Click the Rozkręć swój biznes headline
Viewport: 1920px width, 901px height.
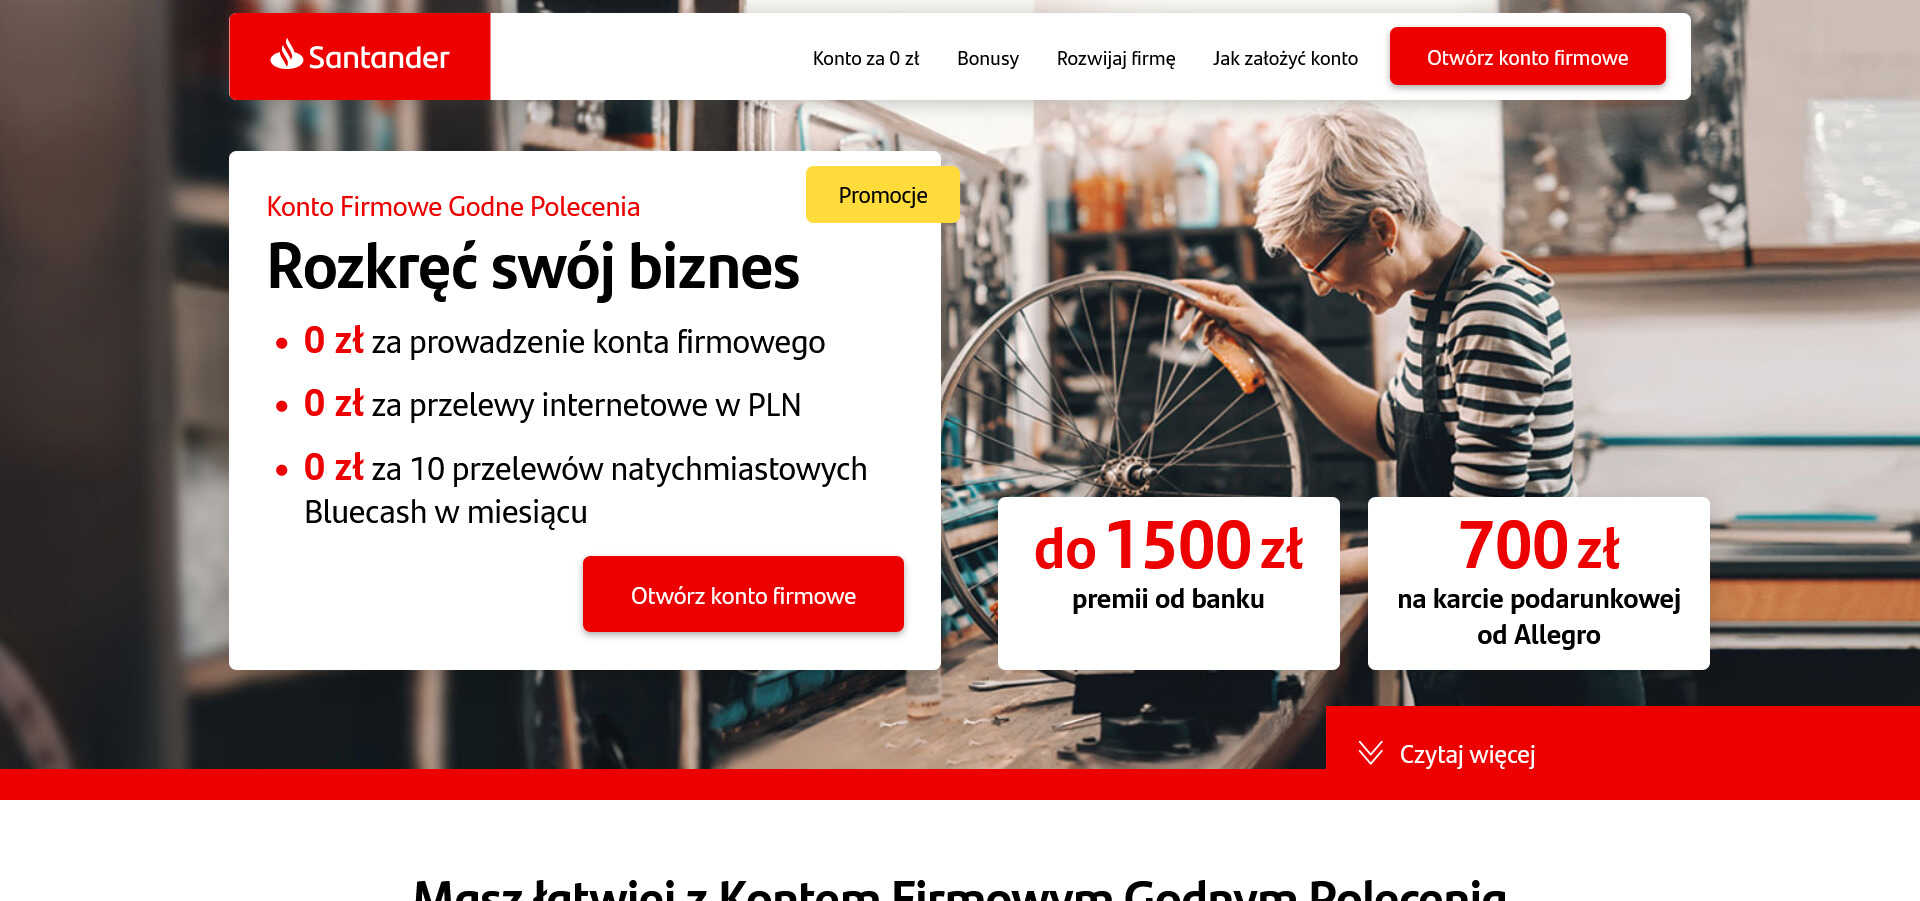pos(533,268)
